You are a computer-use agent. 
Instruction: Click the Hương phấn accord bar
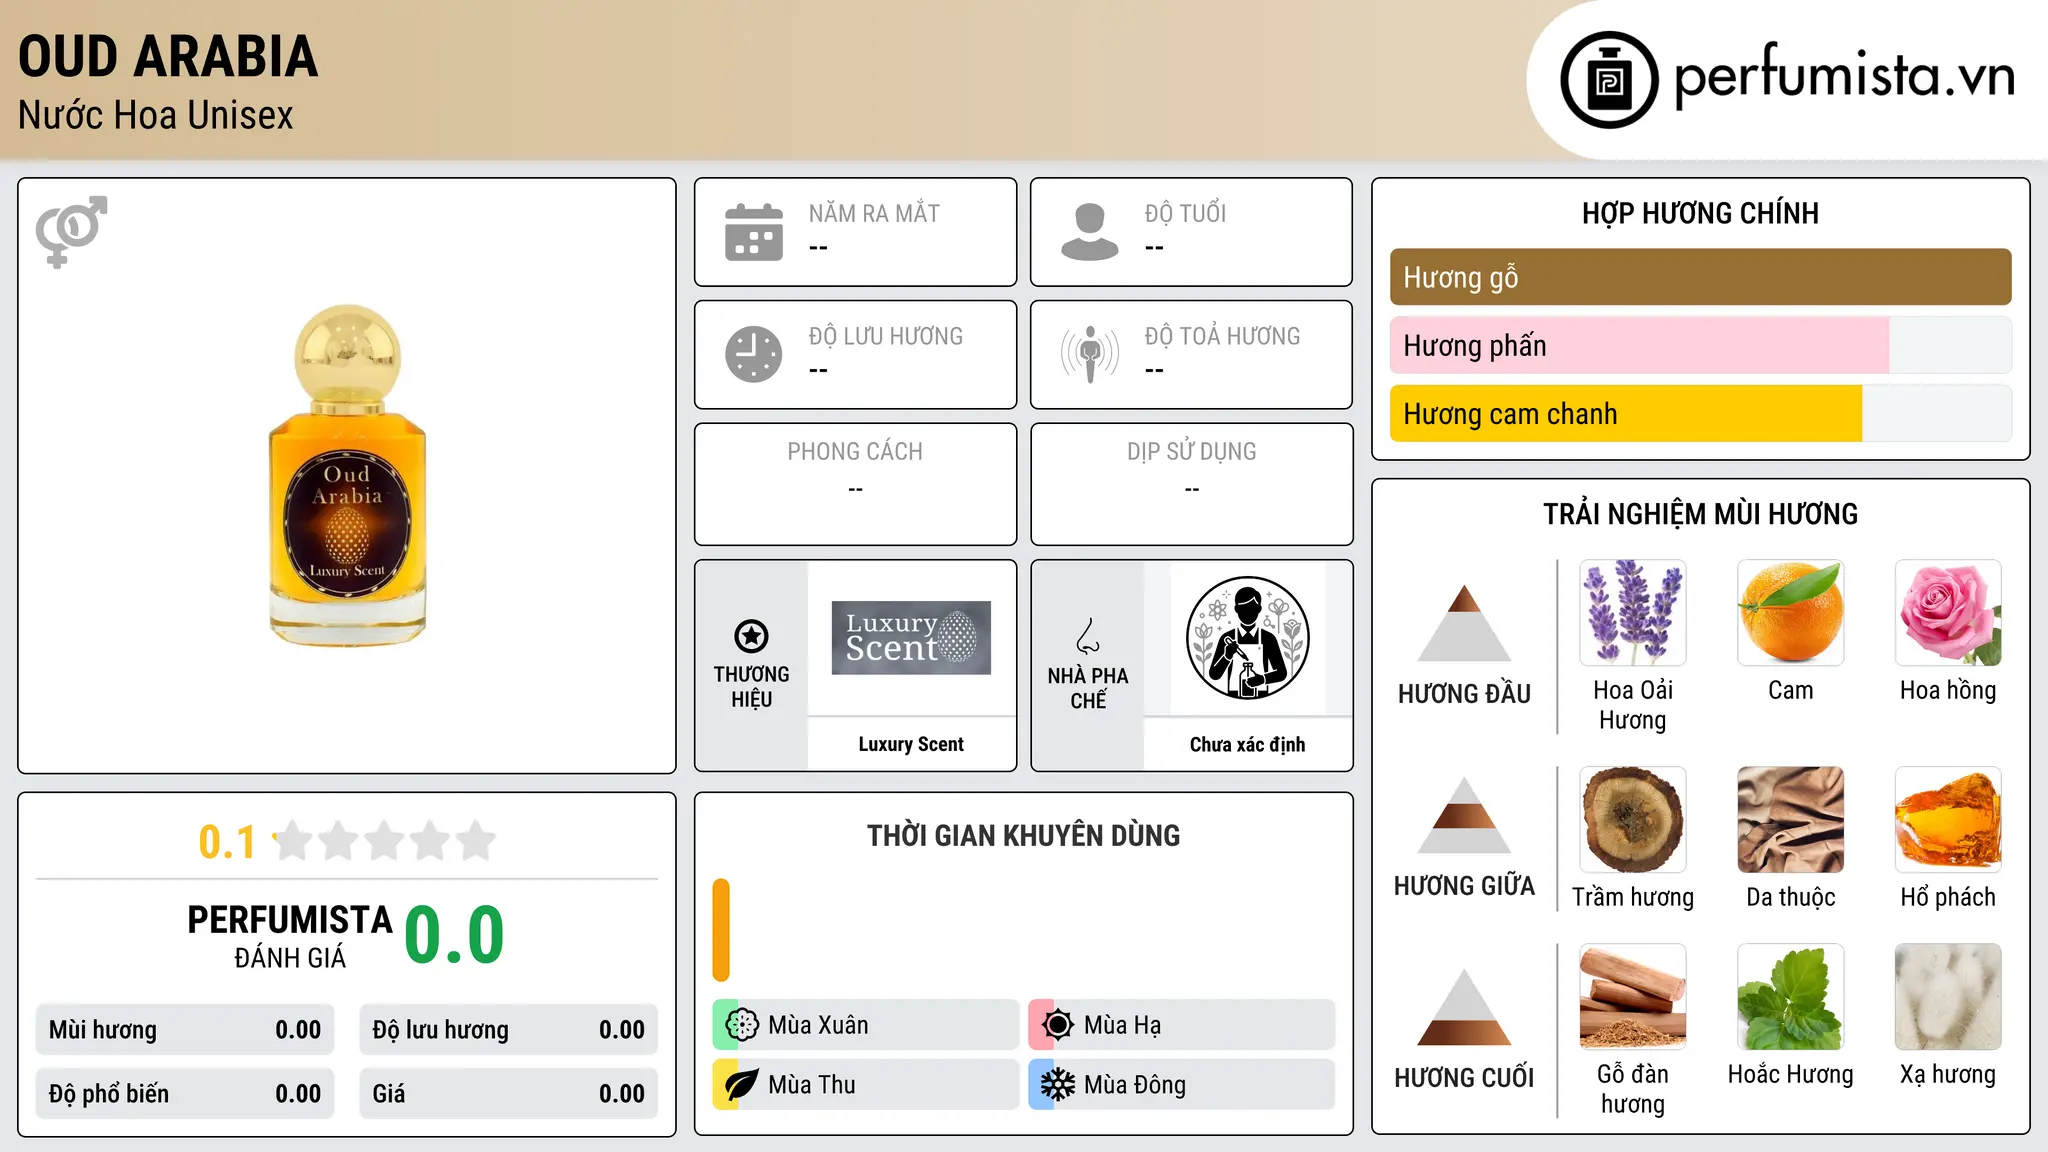1700,345
